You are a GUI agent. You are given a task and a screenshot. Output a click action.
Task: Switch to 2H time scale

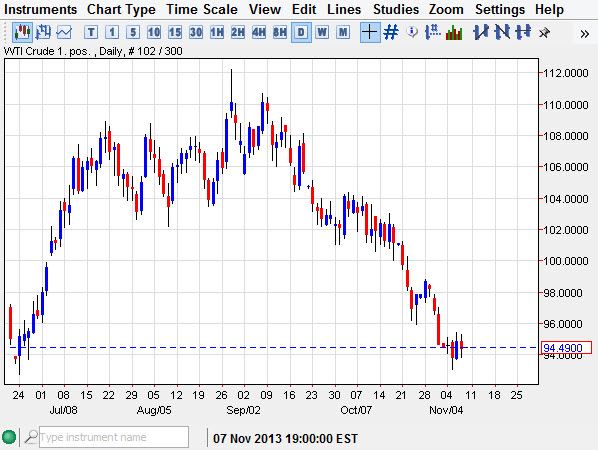point(238,32)
